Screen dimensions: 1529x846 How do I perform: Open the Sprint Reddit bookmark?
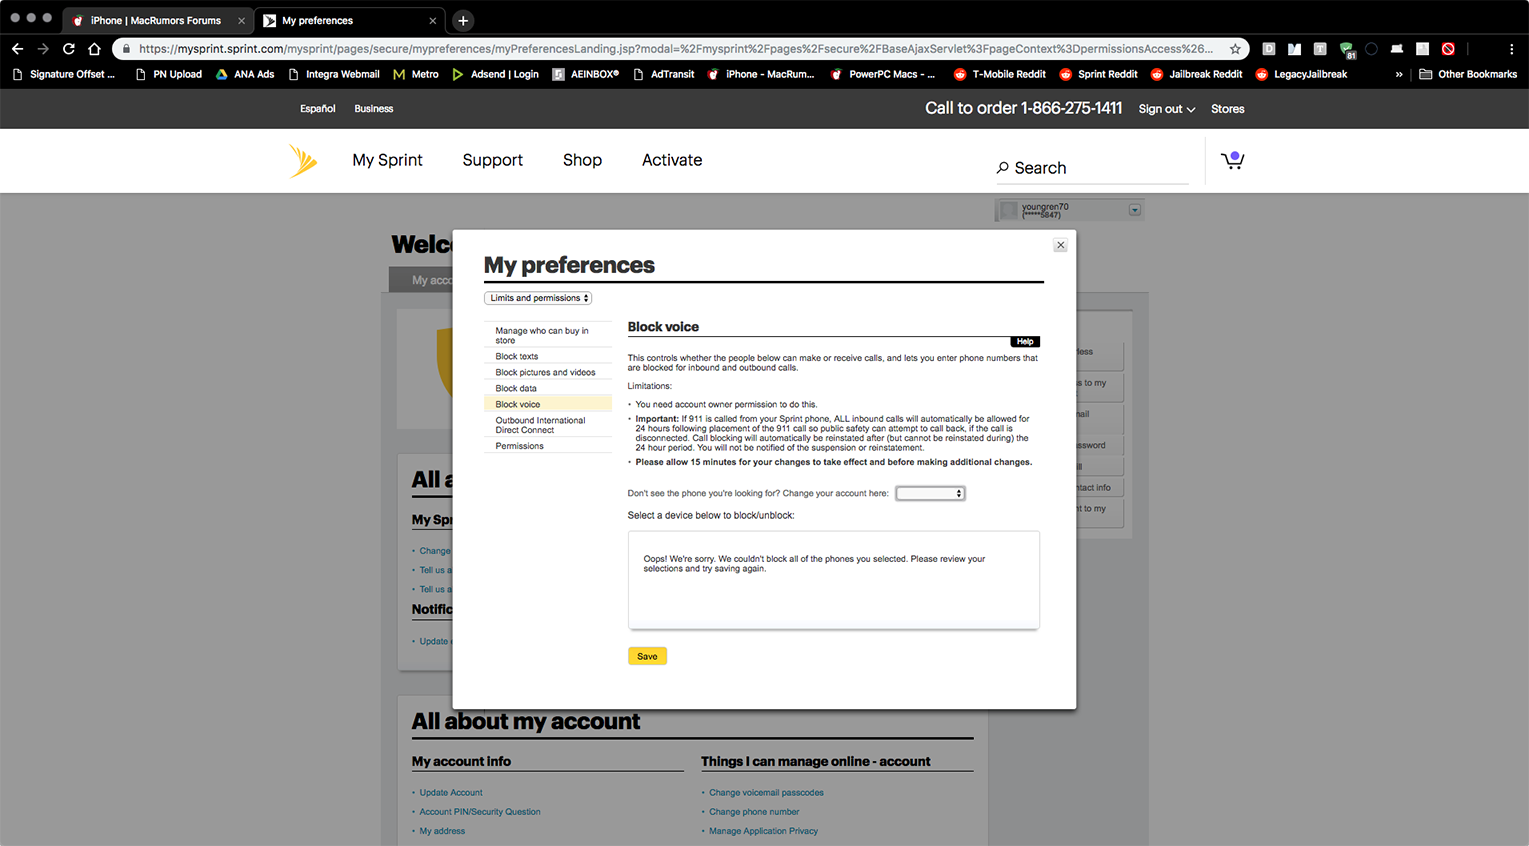click(1098, 74)
